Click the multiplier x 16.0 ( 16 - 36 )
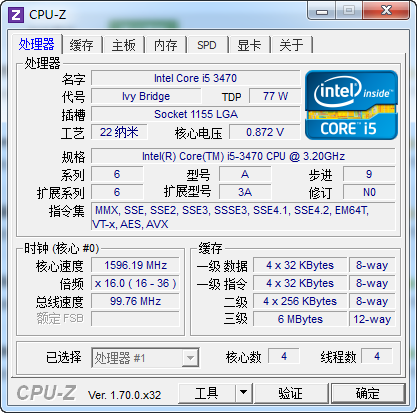This screenshot has width=417, height=413. tap(135, 283)
